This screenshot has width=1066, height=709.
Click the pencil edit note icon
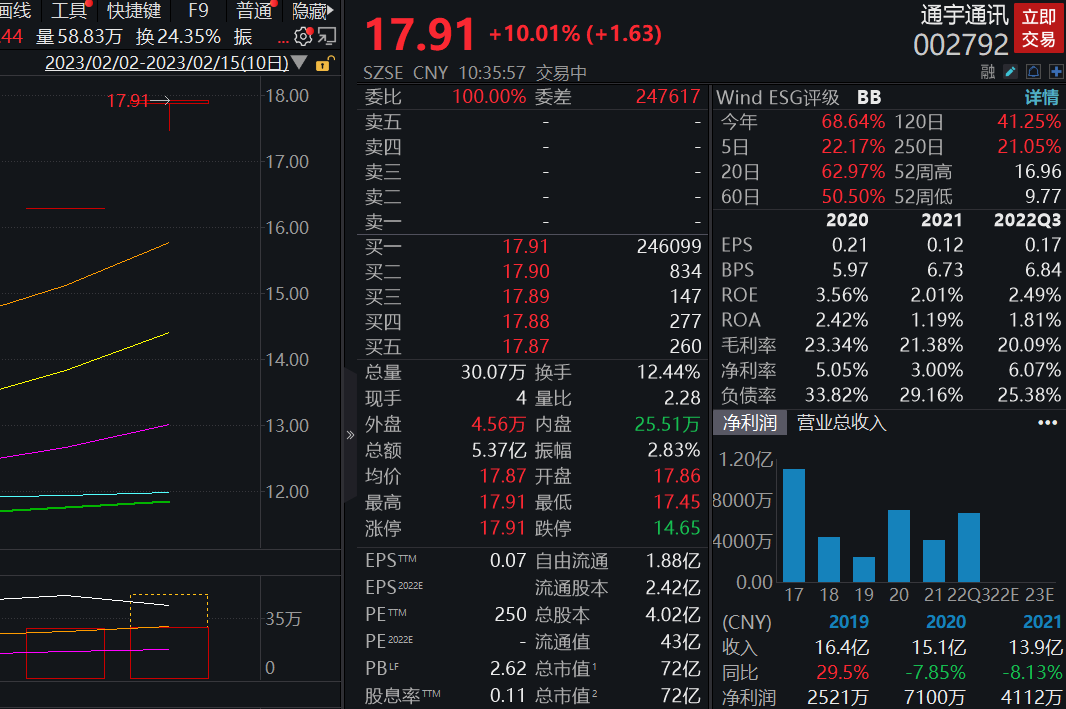[1010, 71]
